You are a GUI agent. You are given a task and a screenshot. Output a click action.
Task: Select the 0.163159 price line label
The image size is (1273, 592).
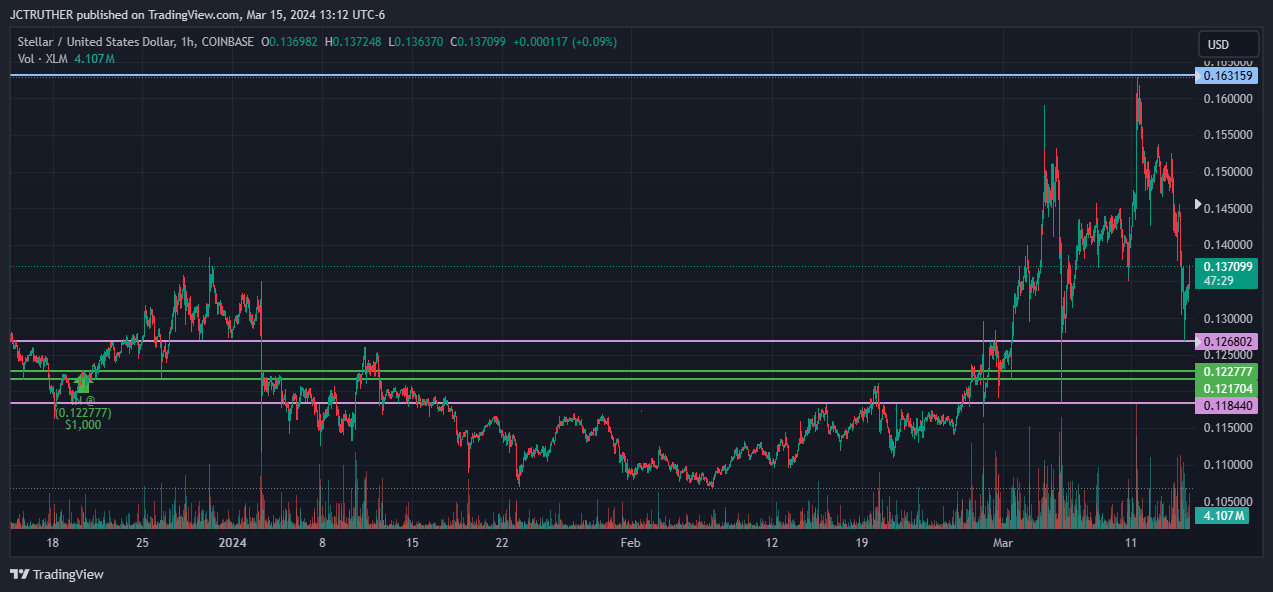pyautogui.click(x=1226, y=75)
